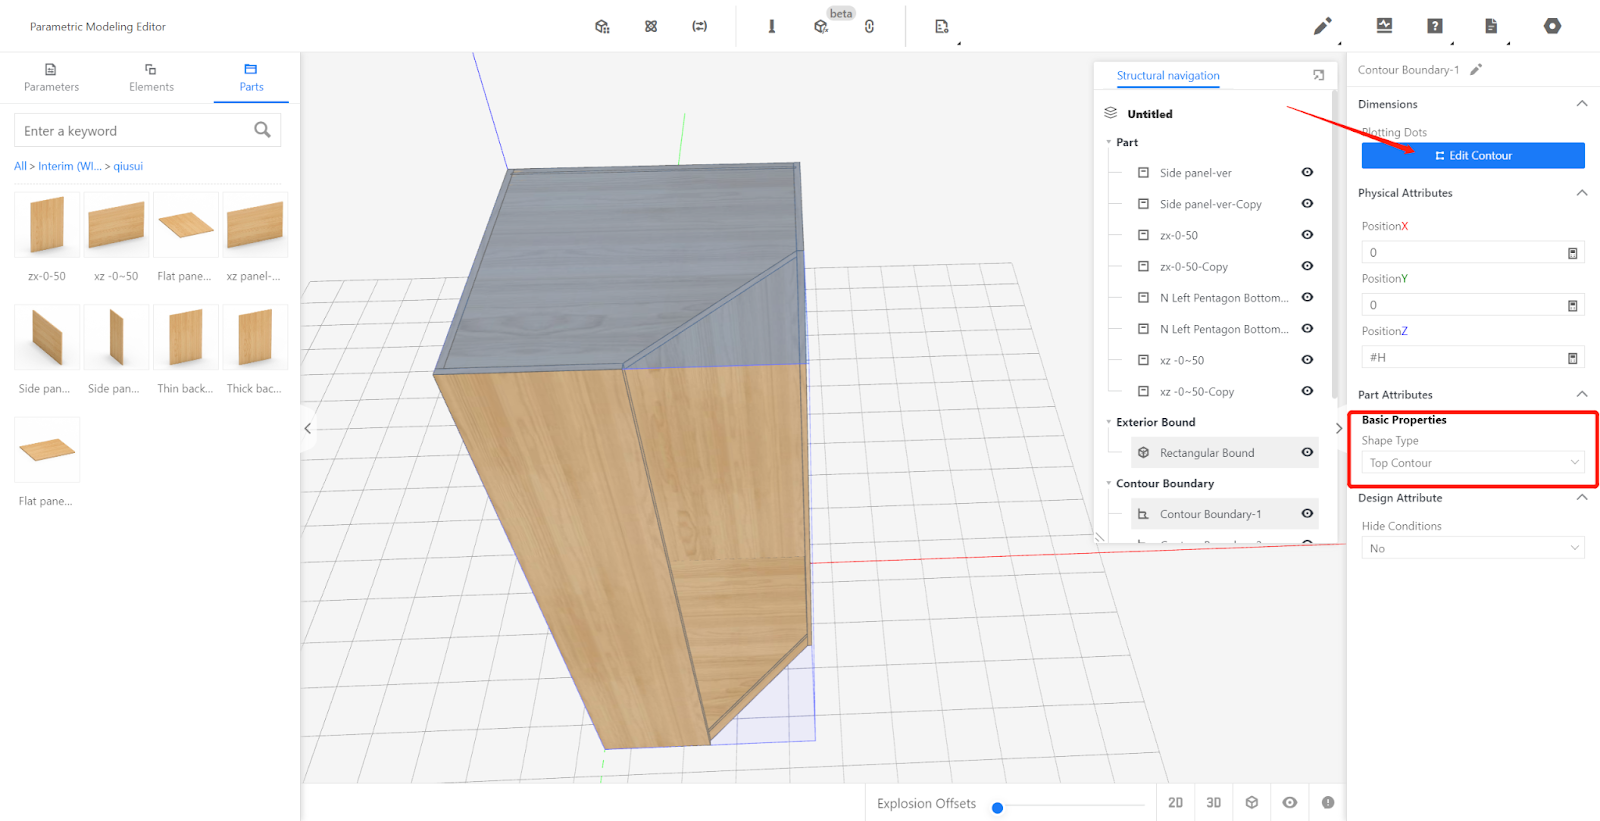Click the hexagon settings icon at top right

1552,26
